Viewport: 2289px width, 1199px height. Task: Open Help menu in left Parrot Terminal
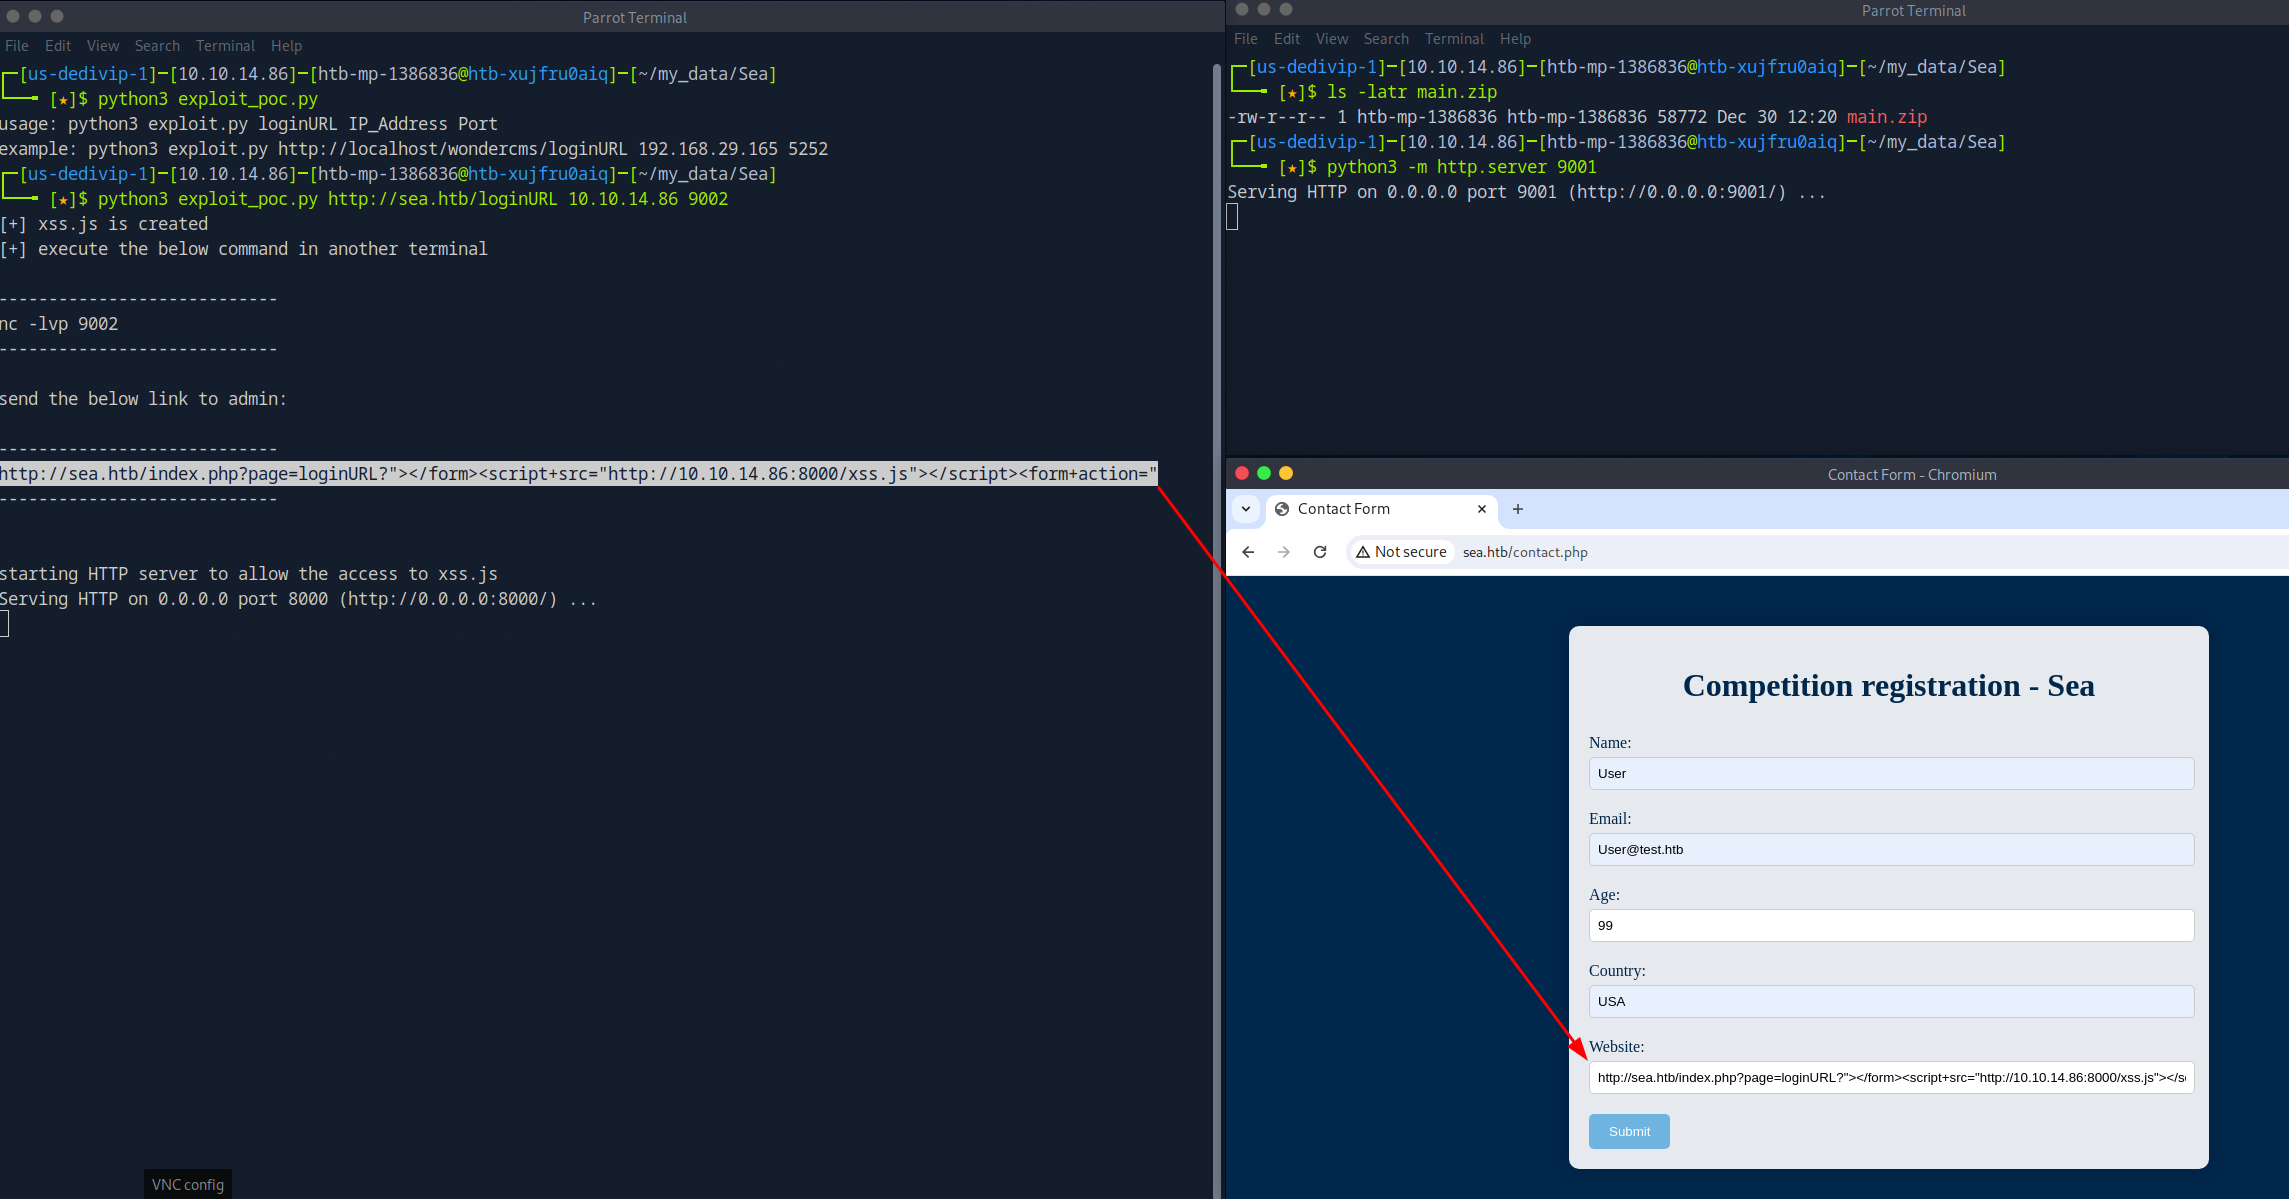(286, 46)
